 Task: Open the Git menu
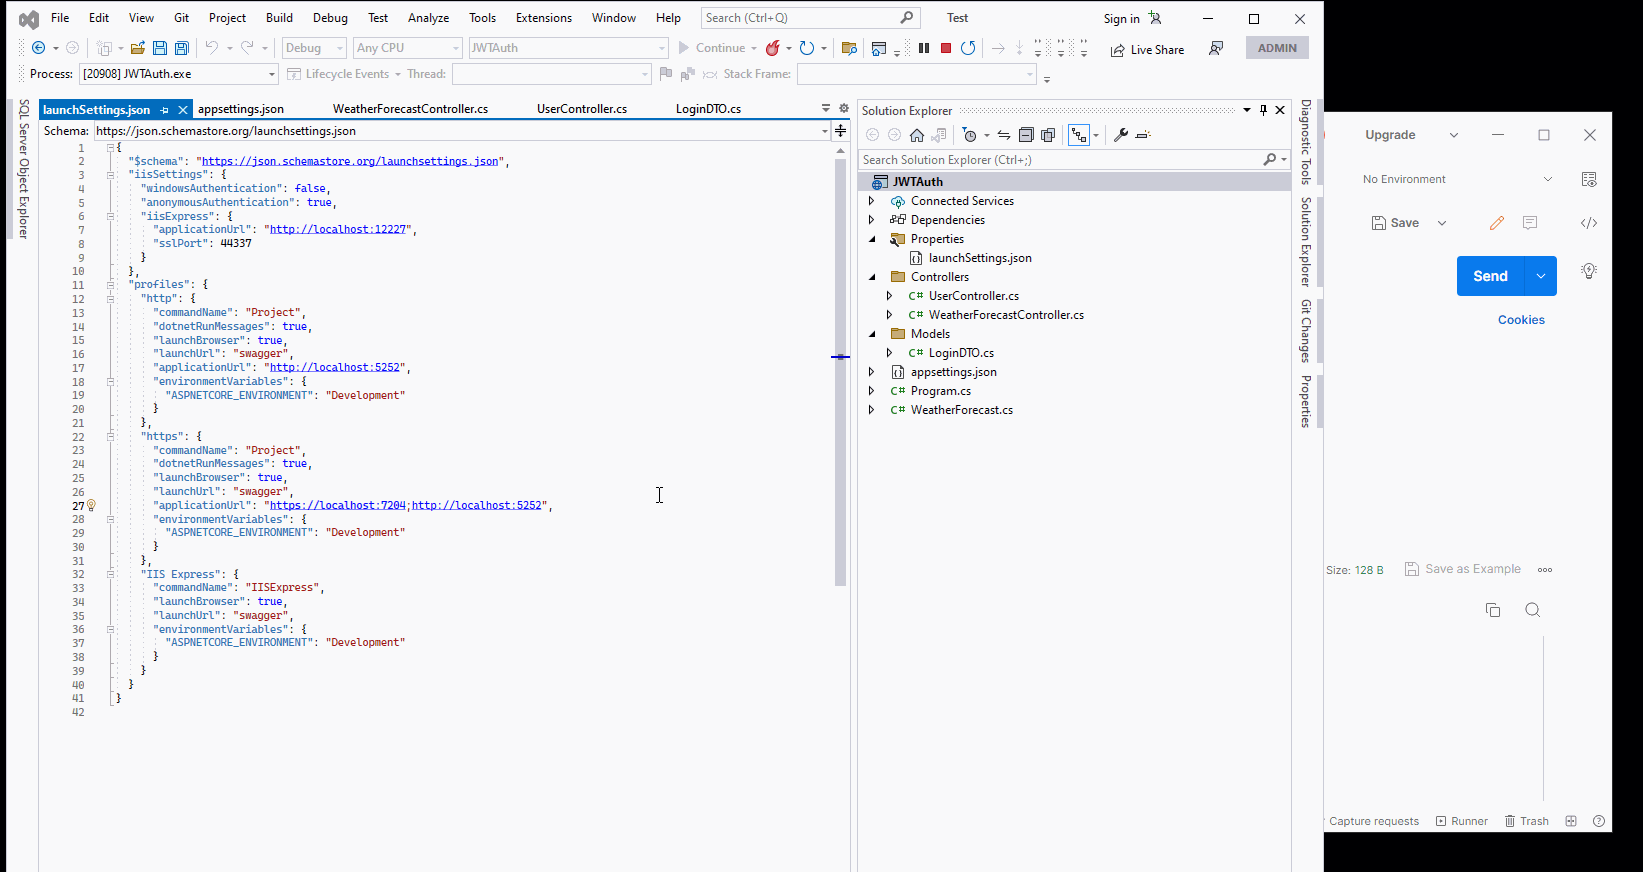(181, 18)
